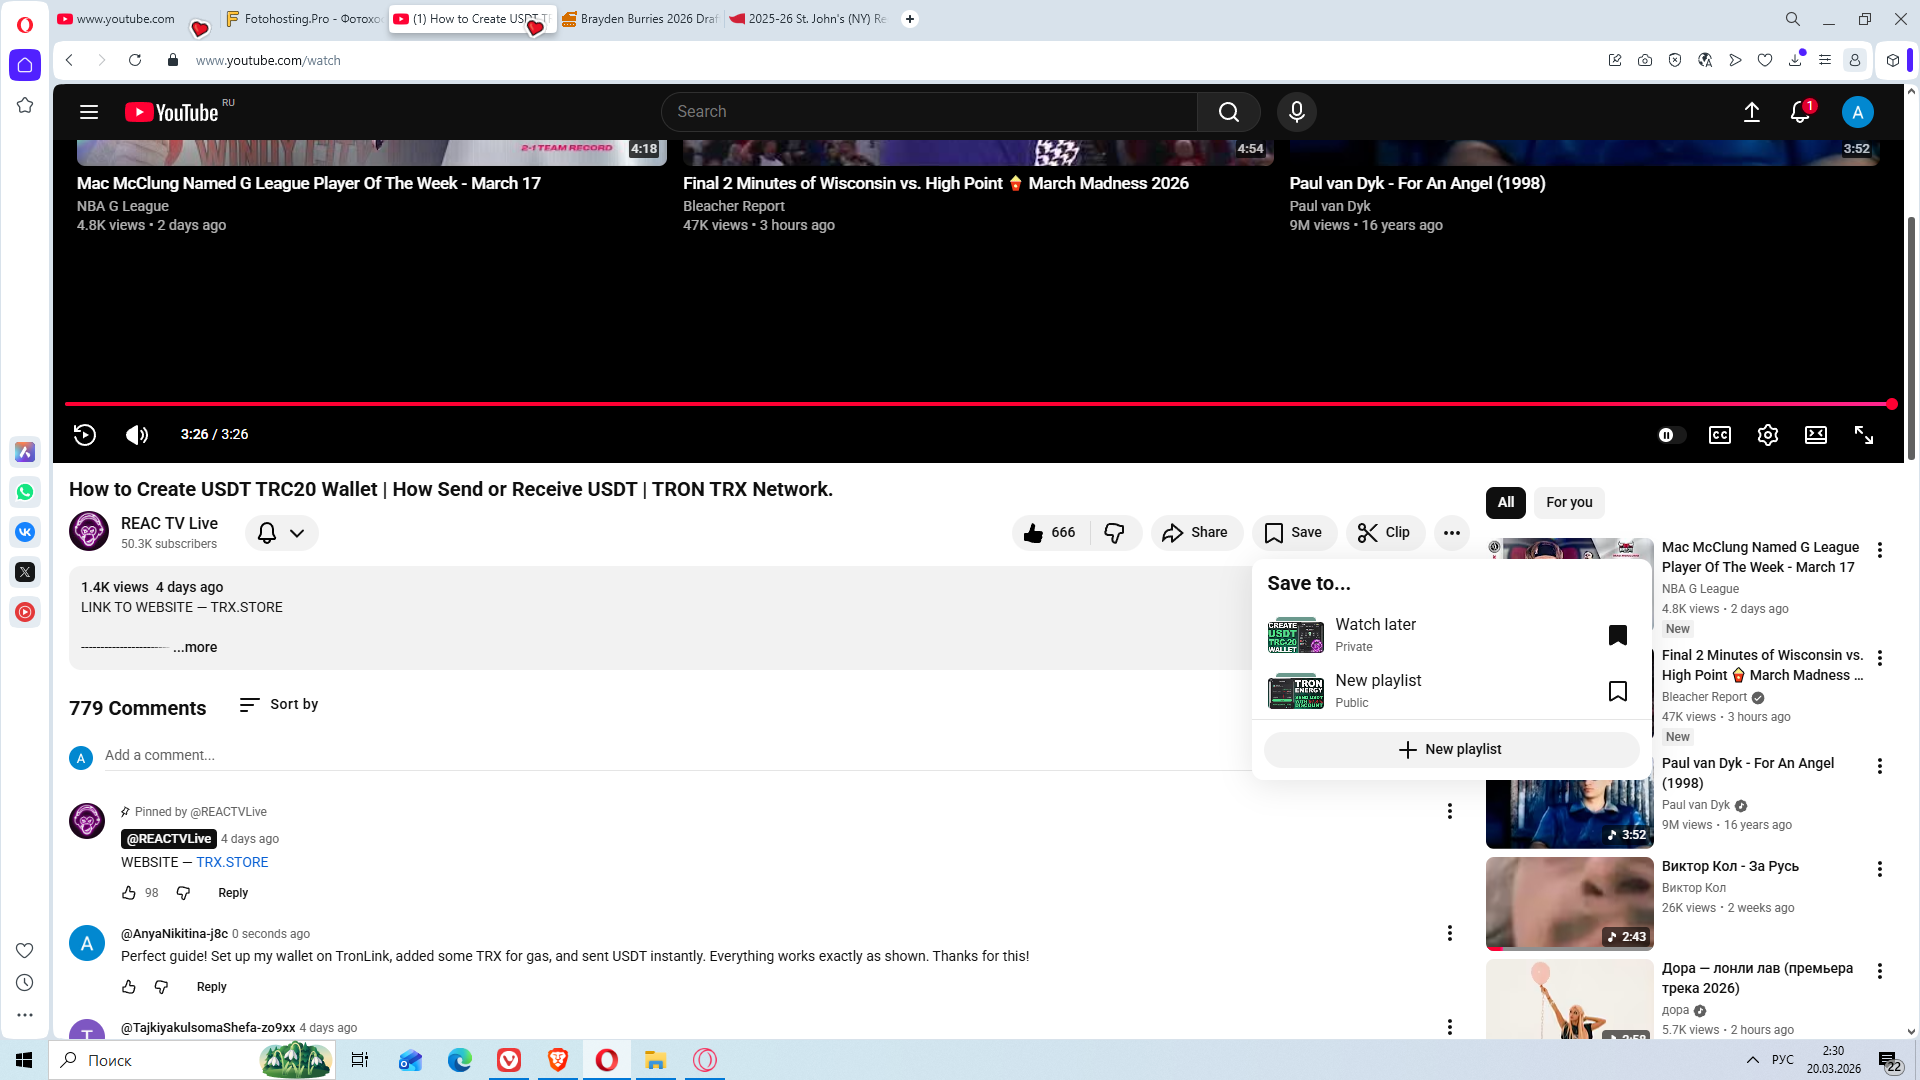Click the voice search microphone

coord(1296,112)
